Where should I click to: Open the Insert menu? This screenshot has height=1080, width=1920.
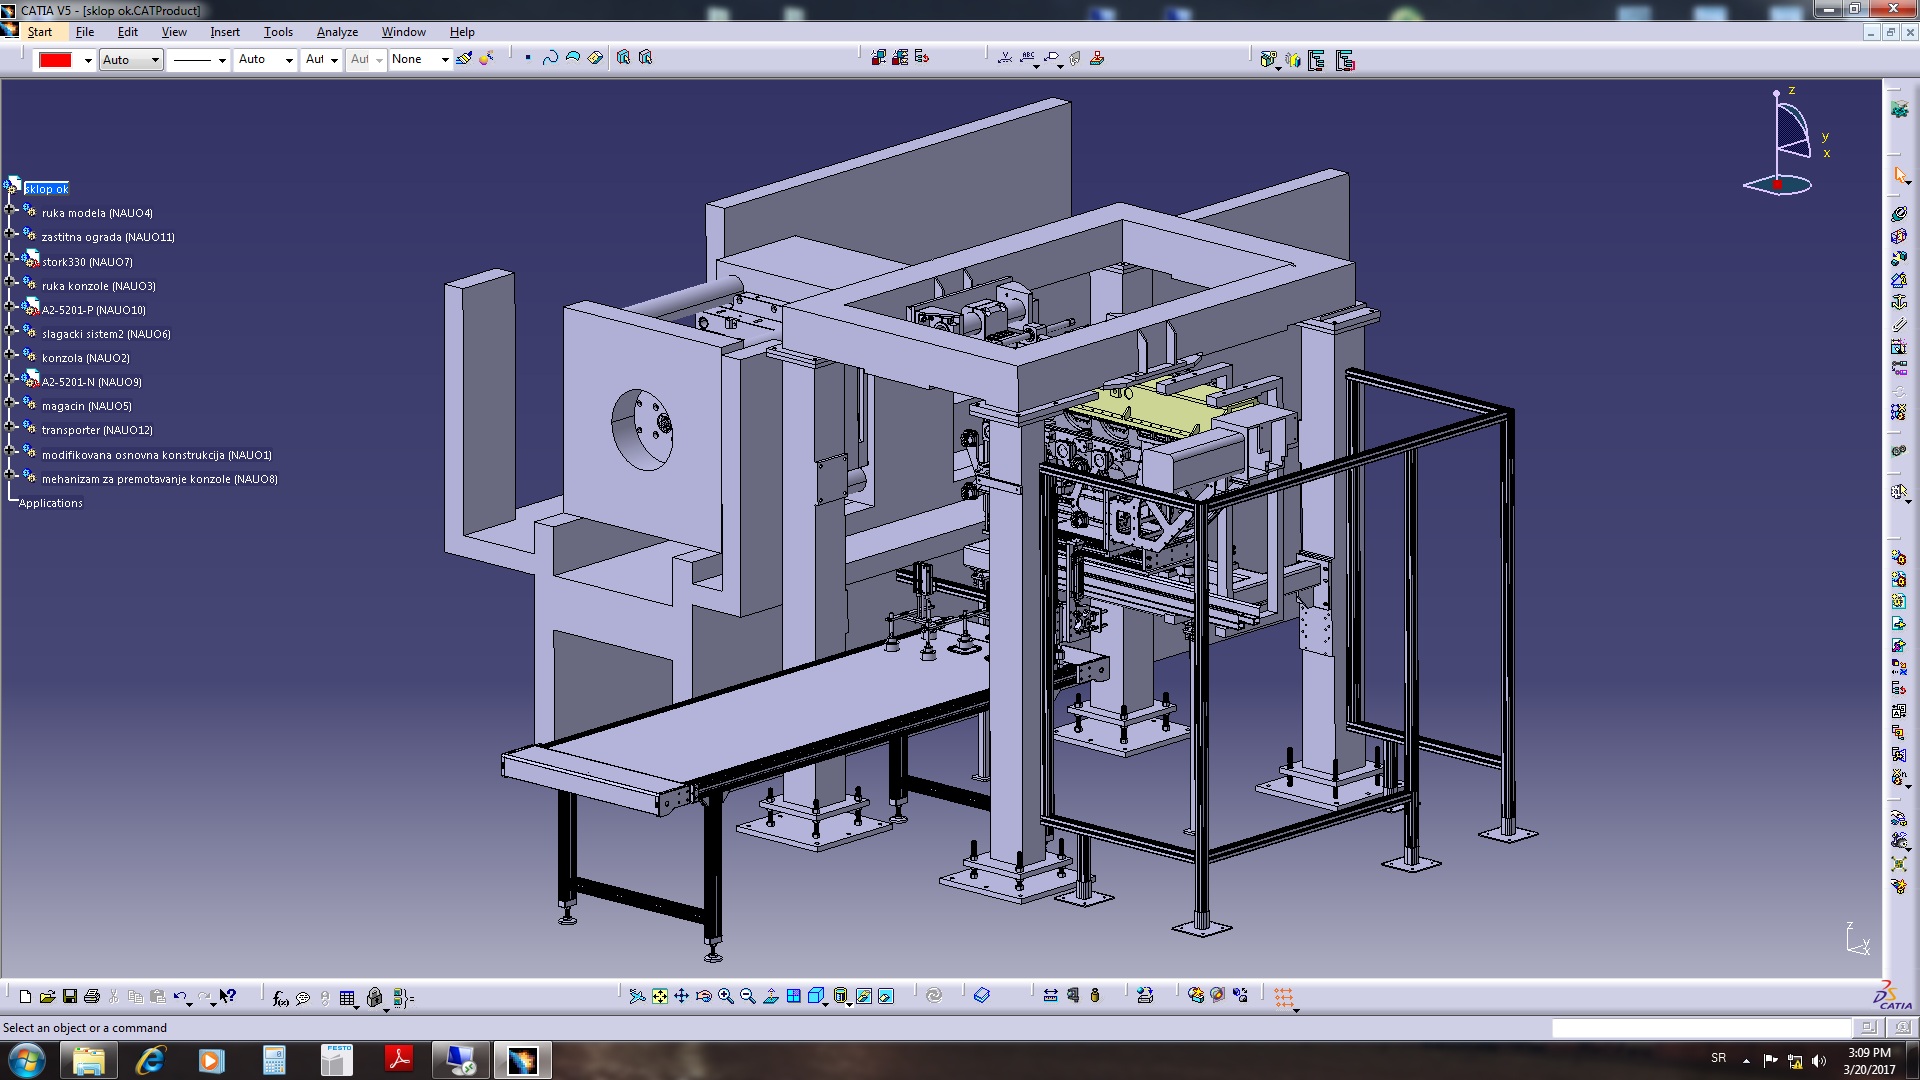pos(224,32)
